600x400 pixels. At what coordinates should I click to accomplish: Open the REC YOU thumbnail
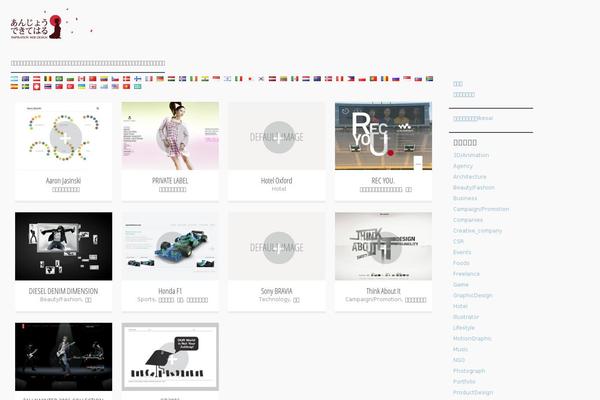click(383, 136)
